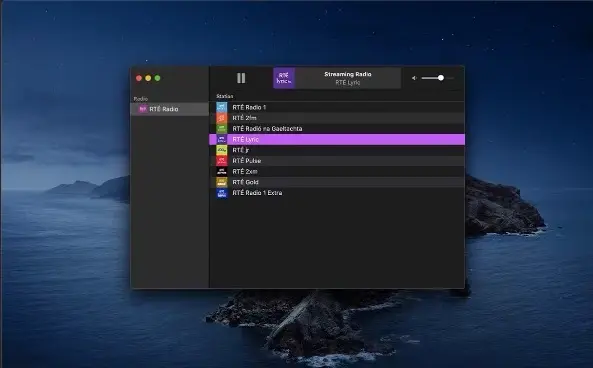Select RTÉ Radio in the sidebar

click(169, 109)
